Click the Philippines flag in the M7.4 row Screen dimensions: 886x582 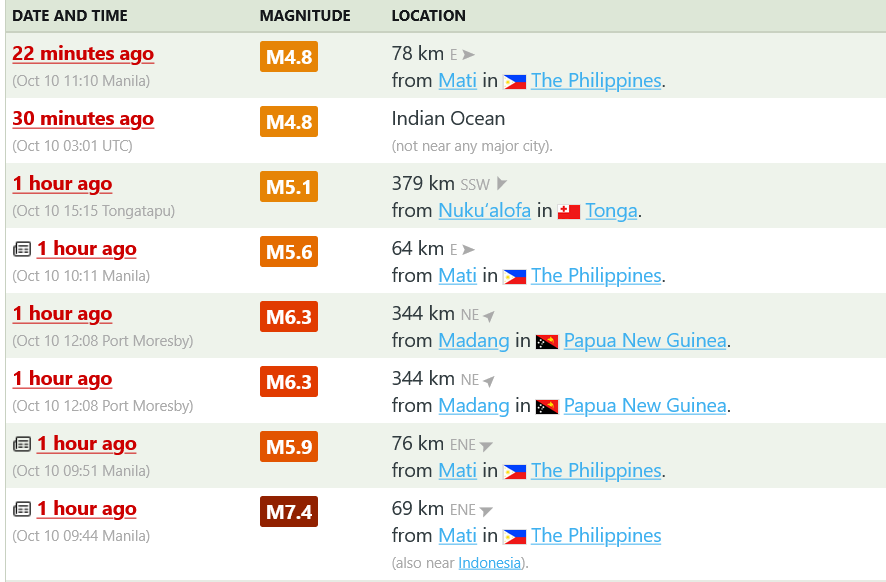[515, 536]
